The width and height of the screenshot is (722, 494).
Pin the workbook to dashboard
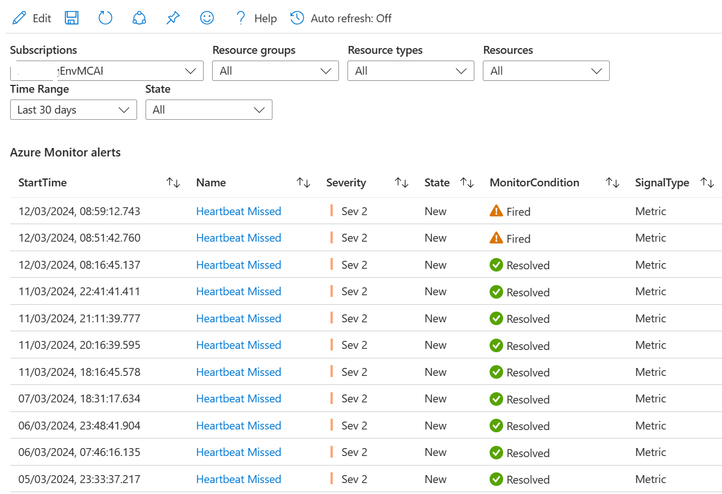coord(173,18)
